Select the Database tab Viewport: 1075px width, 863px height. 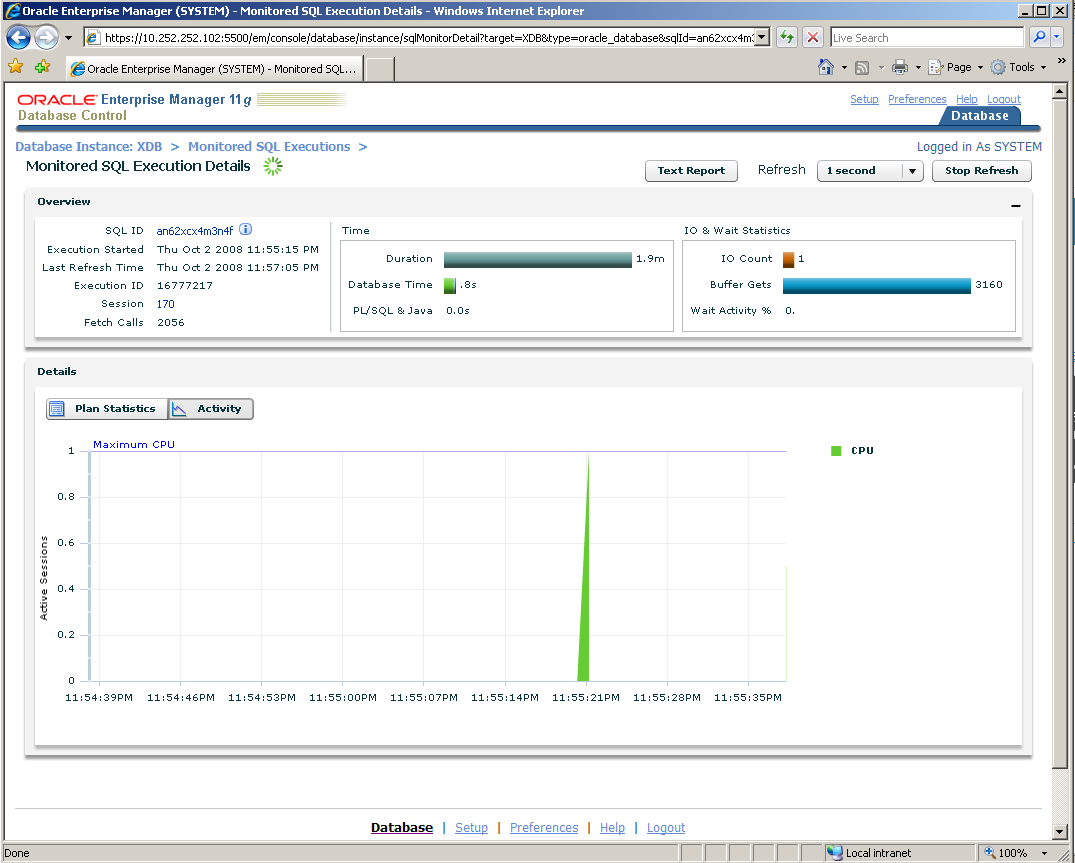coord(979,116)
